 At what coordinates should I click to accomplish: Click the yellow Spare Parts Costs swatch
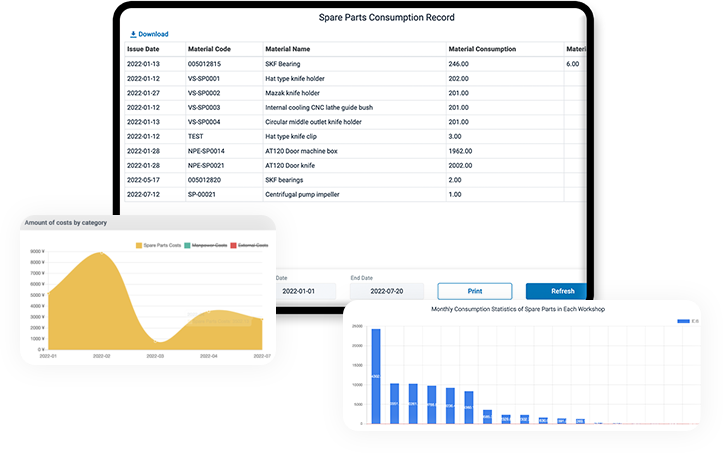pos(138,245)
